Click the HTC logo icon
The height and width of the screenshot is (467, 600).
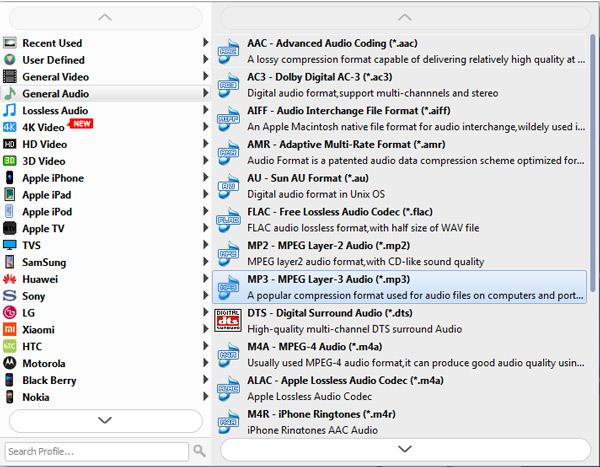[10, 346]
